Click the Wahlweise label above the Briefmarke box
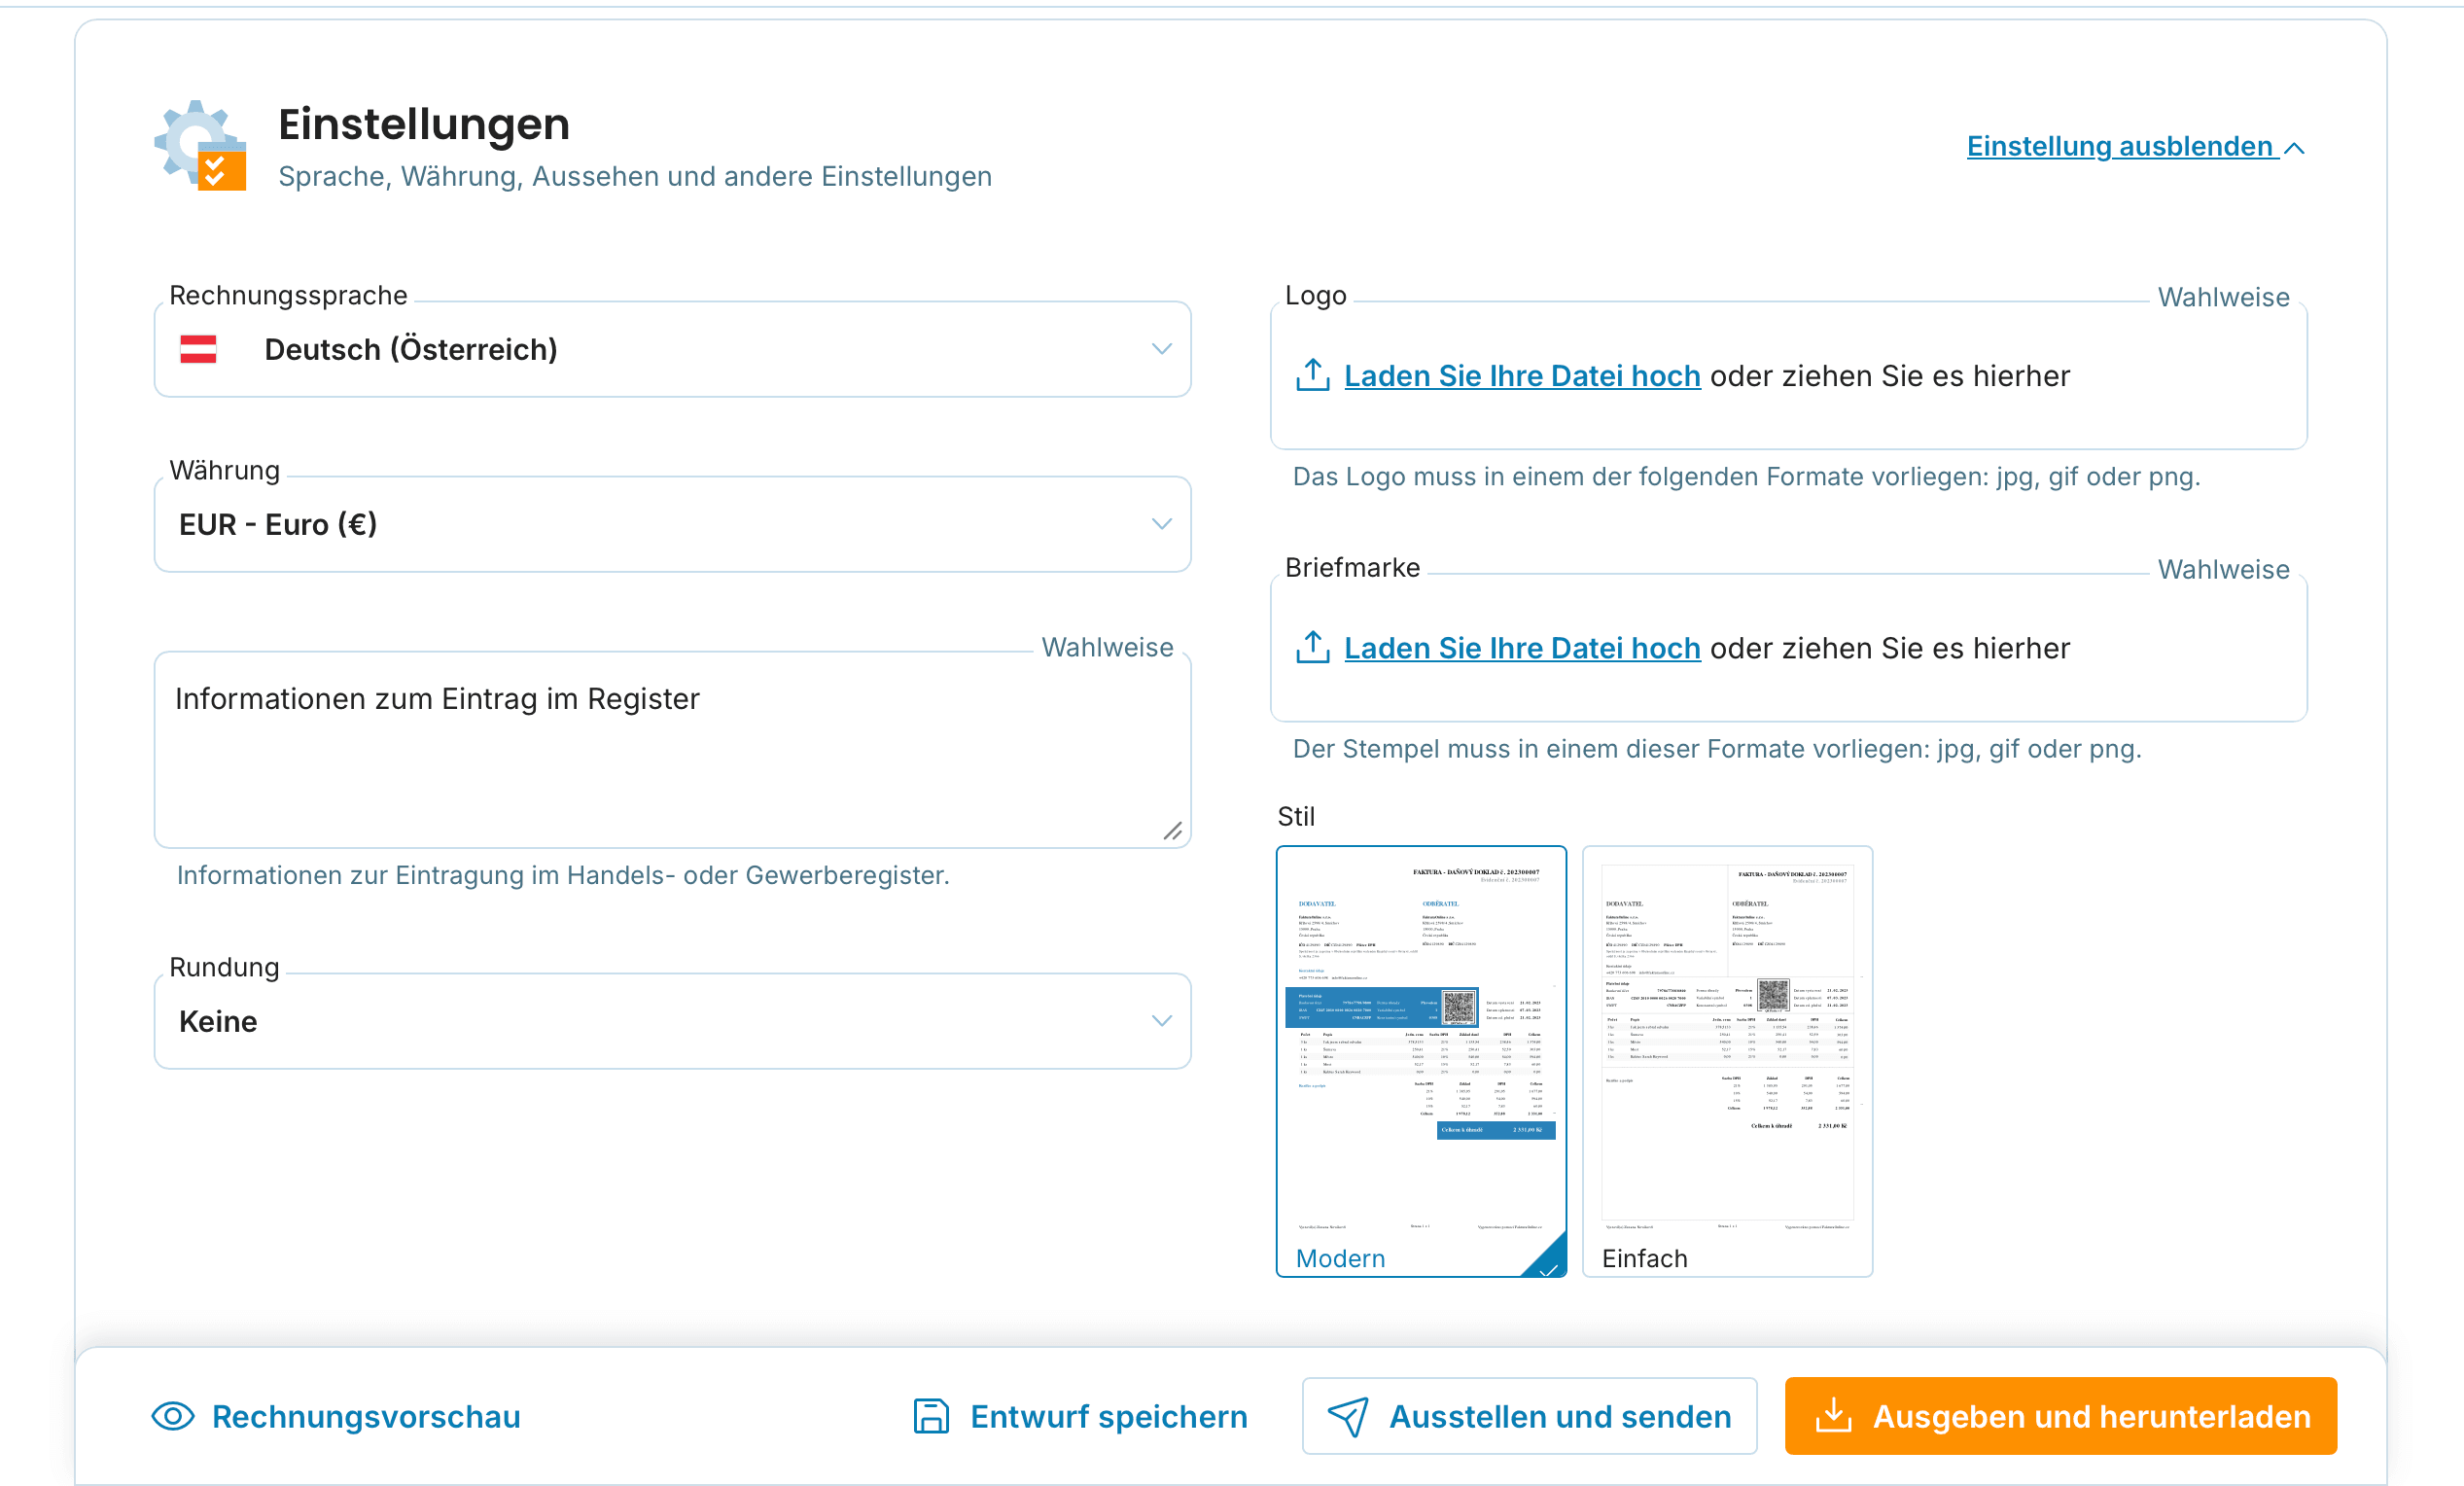Screen dimensions: 2464x1486 (x=2223, y=569)
